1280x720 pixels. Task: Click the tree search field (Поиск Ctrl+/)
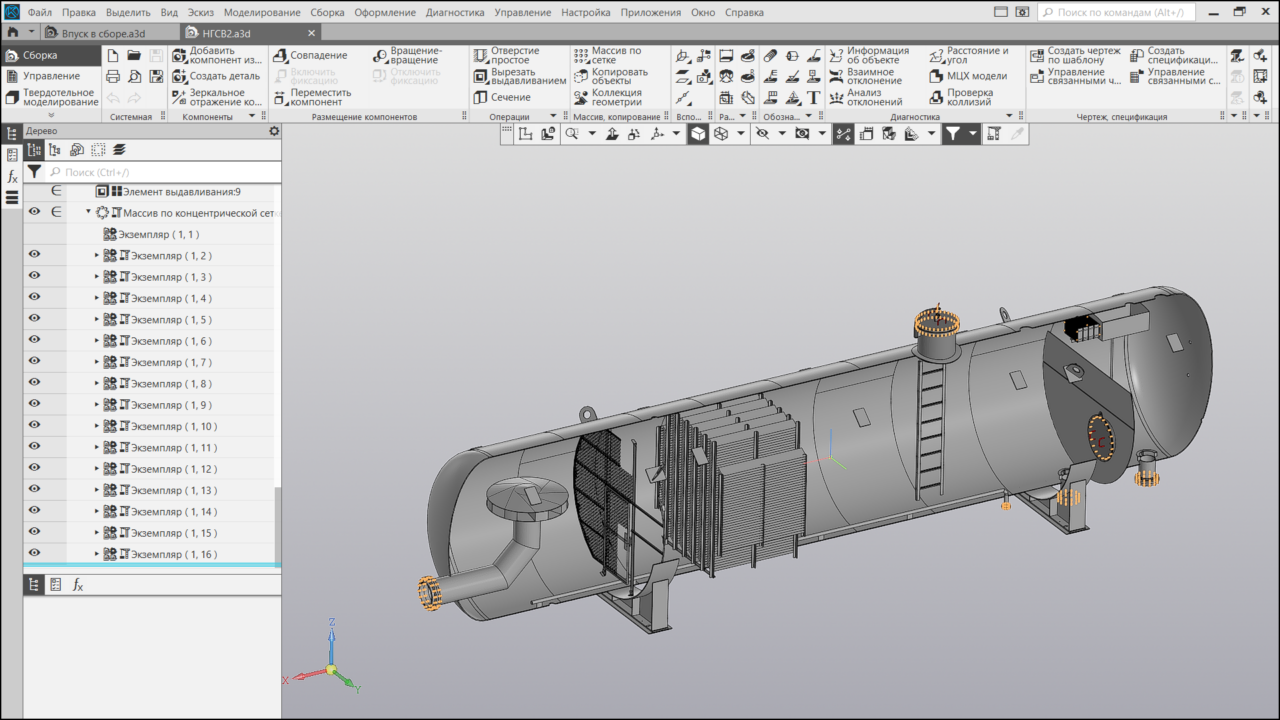click(160, 172)
